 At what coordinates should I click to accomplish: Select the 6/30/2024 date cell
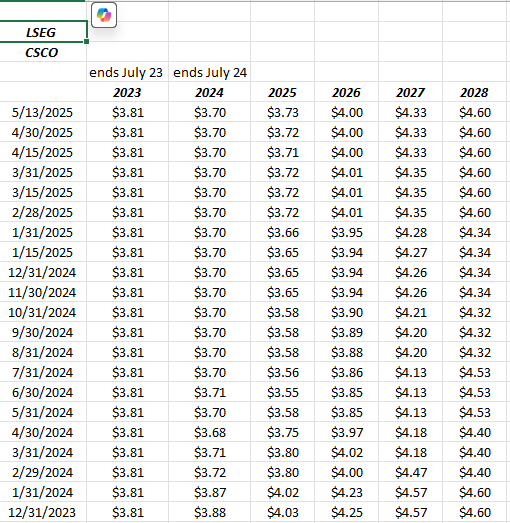click(x=43, y=392)
